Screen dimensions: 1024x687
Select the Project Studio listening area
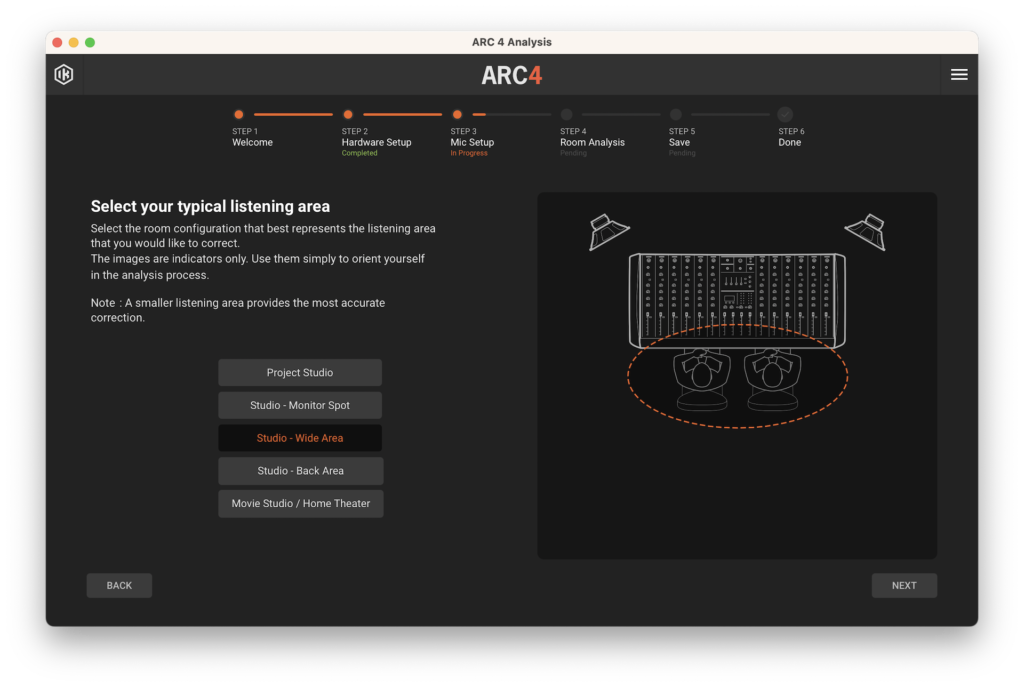click(x=300, y=373)
